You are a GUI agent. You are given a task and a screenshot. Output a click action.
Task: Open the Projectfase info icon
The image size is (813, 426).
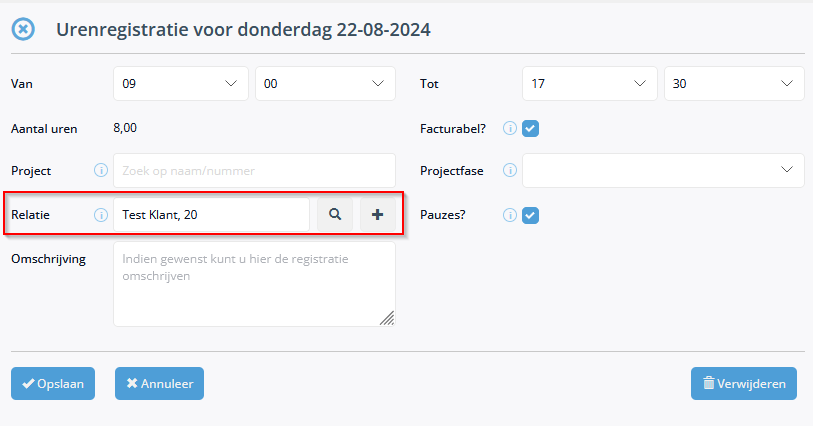coord(510,170)
